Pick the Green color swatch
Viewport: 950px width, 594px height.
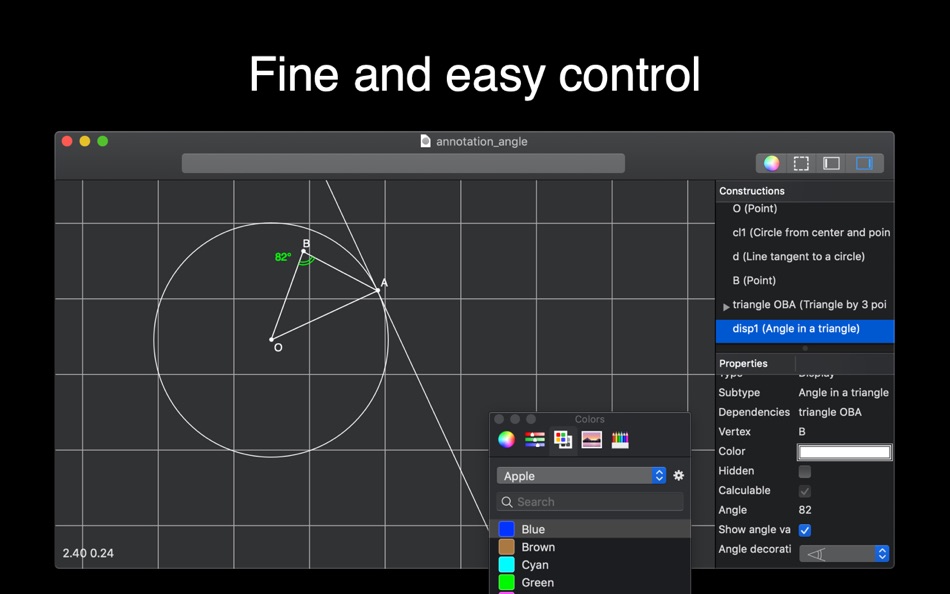[506, 582]
